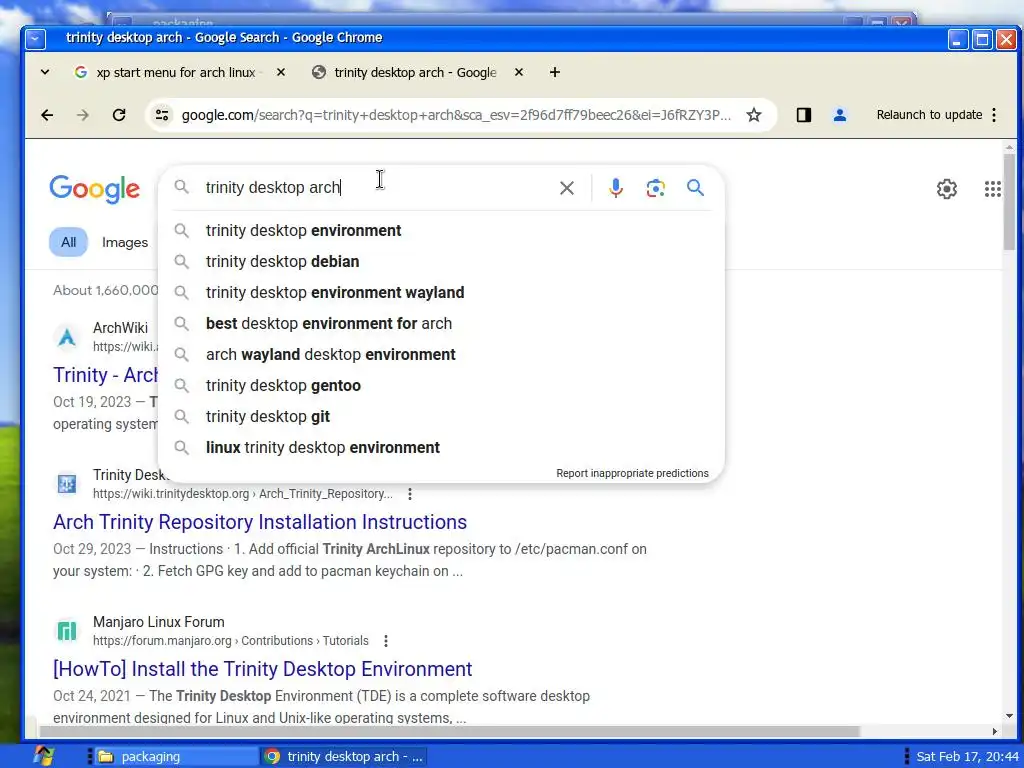Image resolution: width=1024 pixels, height=768 pixels.
Task: Close the 'trinity desktop arch' tab
Action: 519,72
